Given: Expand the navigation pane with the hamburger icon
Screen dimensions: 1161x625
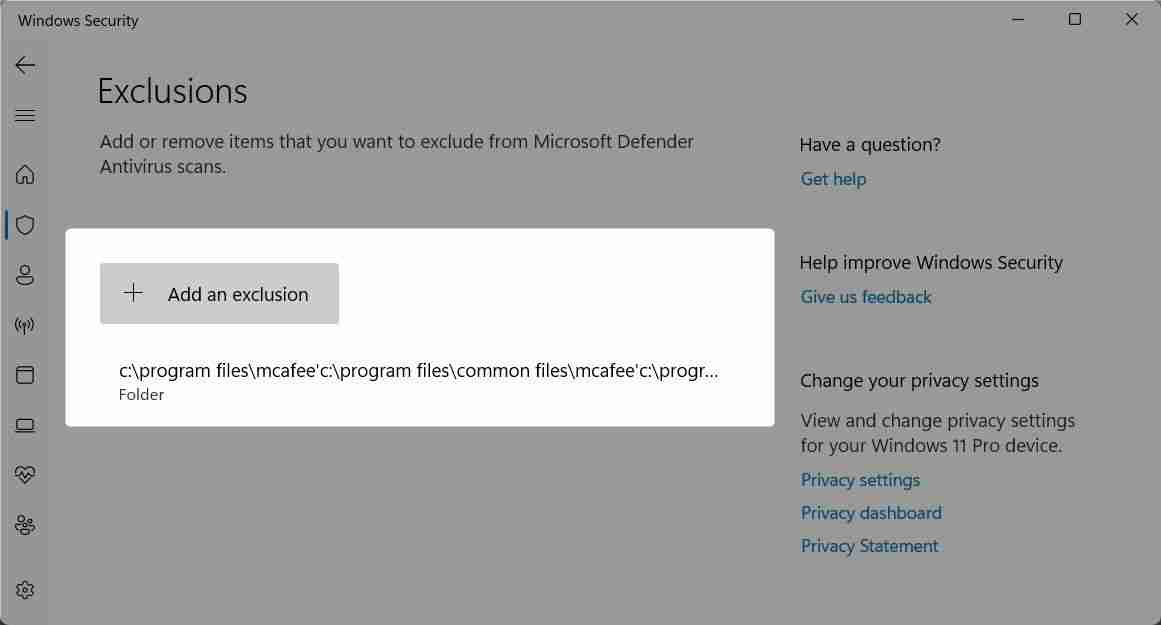Looking at the screenshot, I should (x=24, y=115).
